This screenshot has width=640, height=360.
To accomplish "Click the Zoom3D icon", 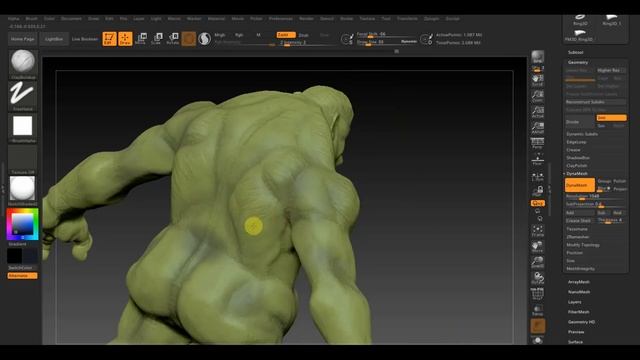I will click(x=538, y=262).
